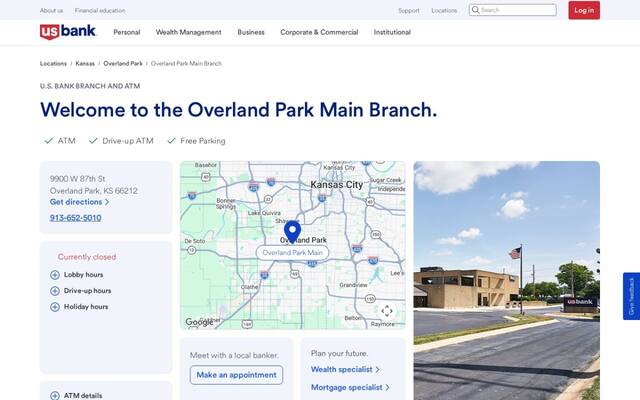
Task: Expand Lobby hours plus icon
Action: [55, 275]
